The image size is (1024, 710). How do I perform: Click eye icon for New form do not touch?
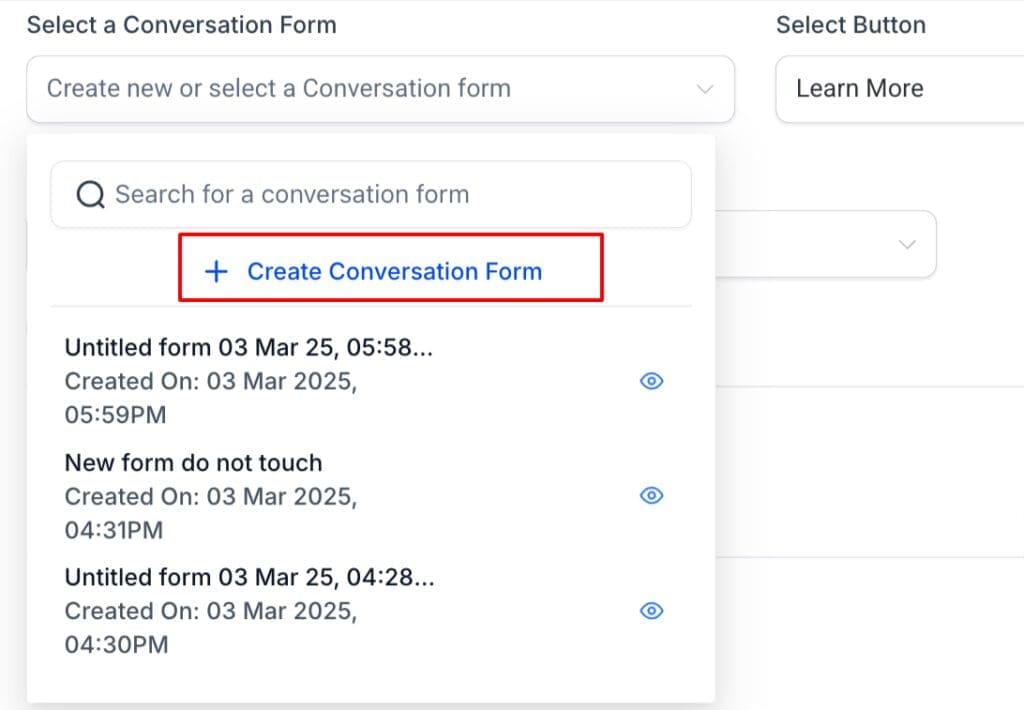[x=651, y=496]
